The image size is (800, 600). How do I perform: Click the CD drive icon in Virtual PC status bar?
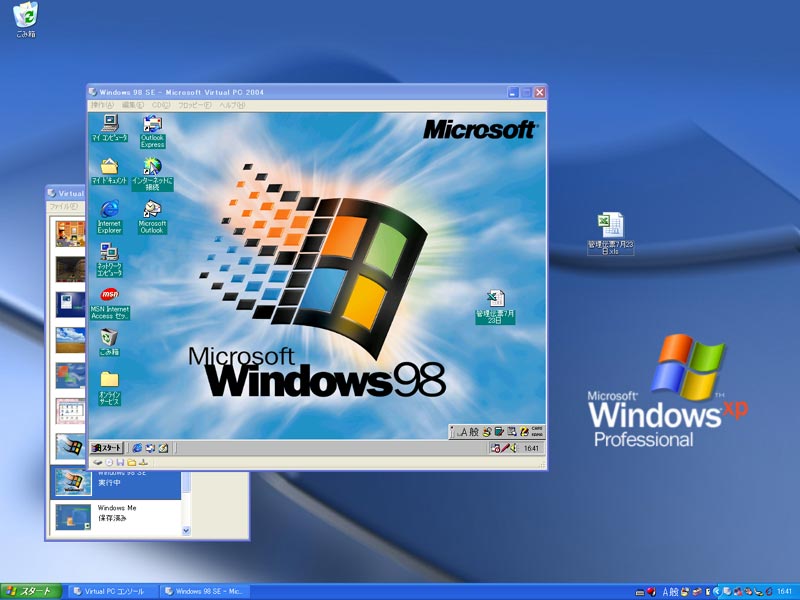point(109,462)
